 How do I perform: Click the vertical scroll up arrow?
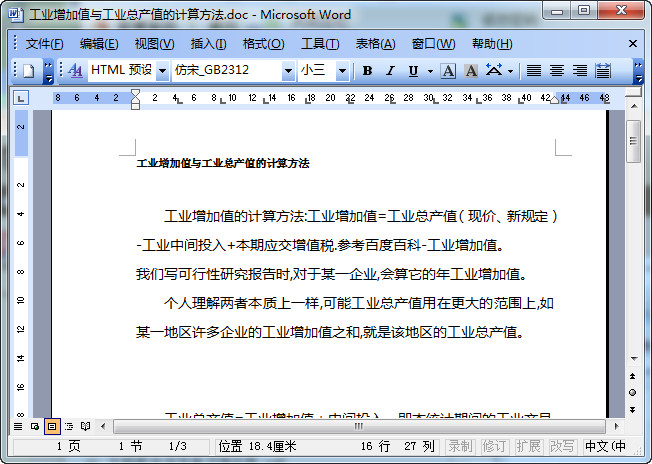633,106
